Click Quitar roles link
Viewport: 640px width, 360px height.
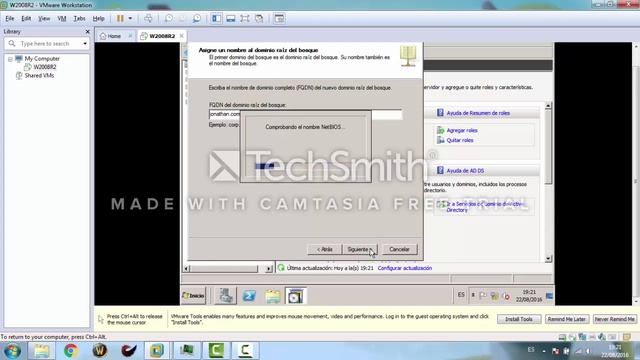point(460,140)
